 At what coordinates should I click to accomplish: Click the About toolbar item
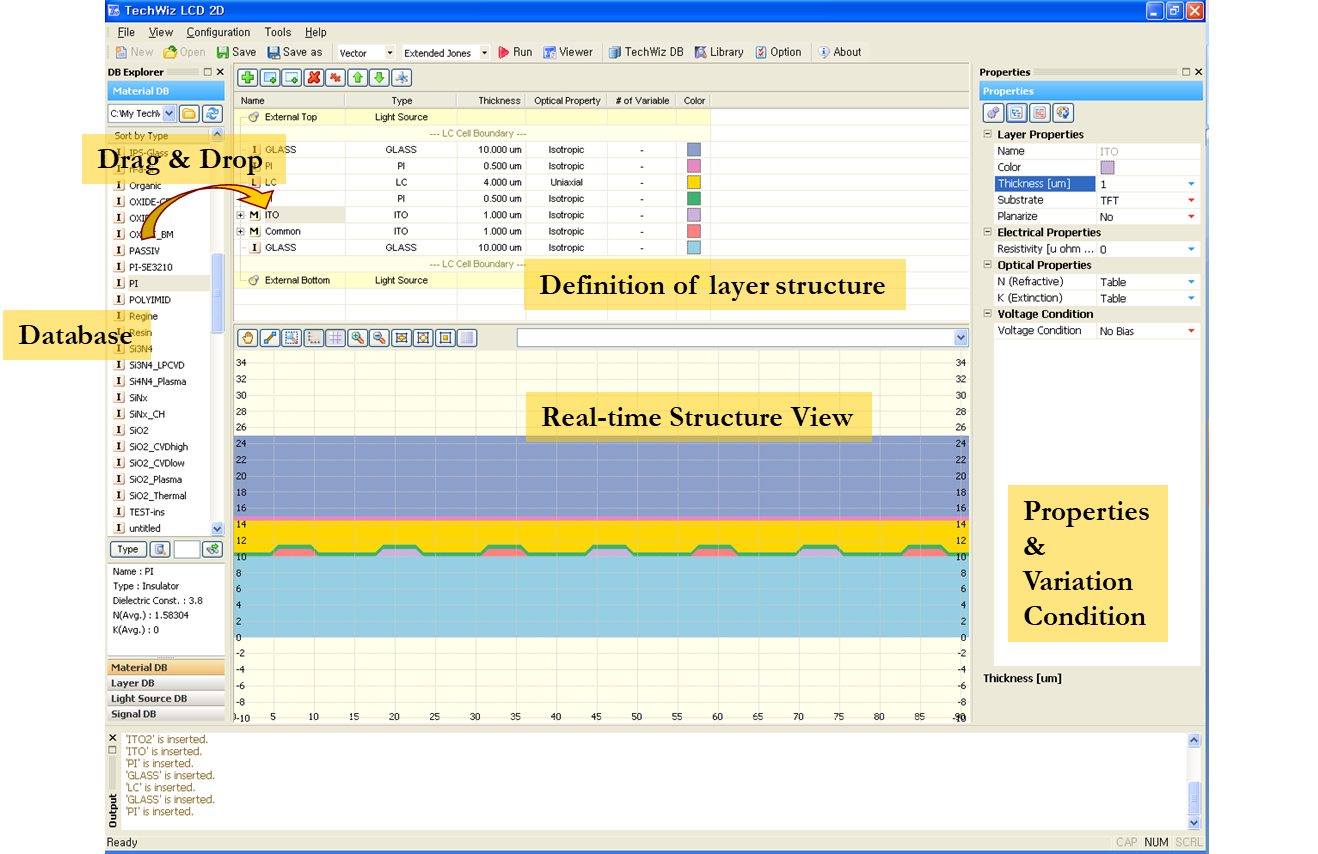click(x=840, y=52)
